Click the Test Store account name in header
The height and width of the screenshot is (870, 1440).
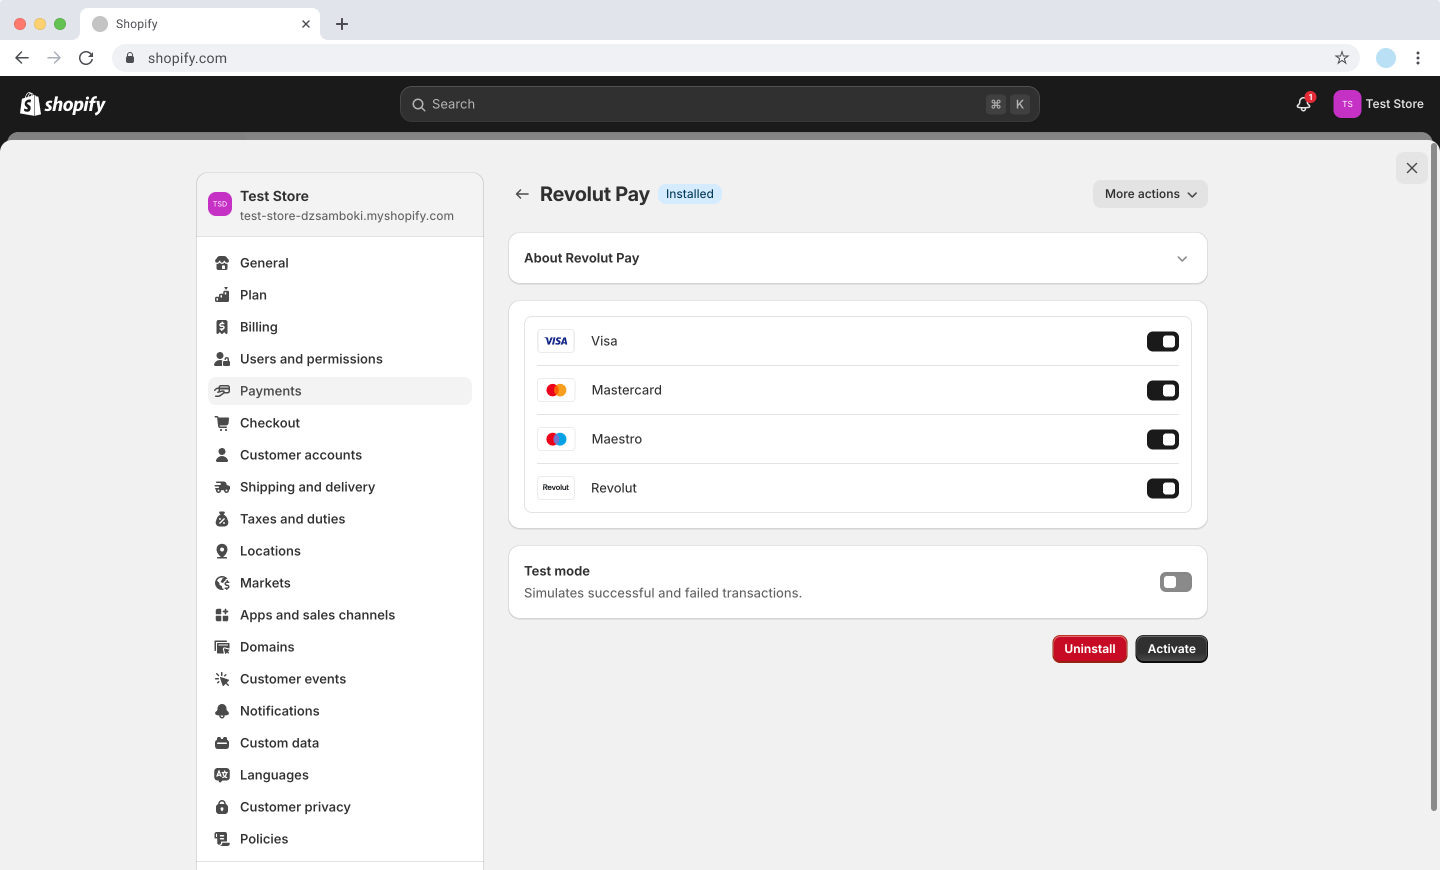click(1395, 104)
